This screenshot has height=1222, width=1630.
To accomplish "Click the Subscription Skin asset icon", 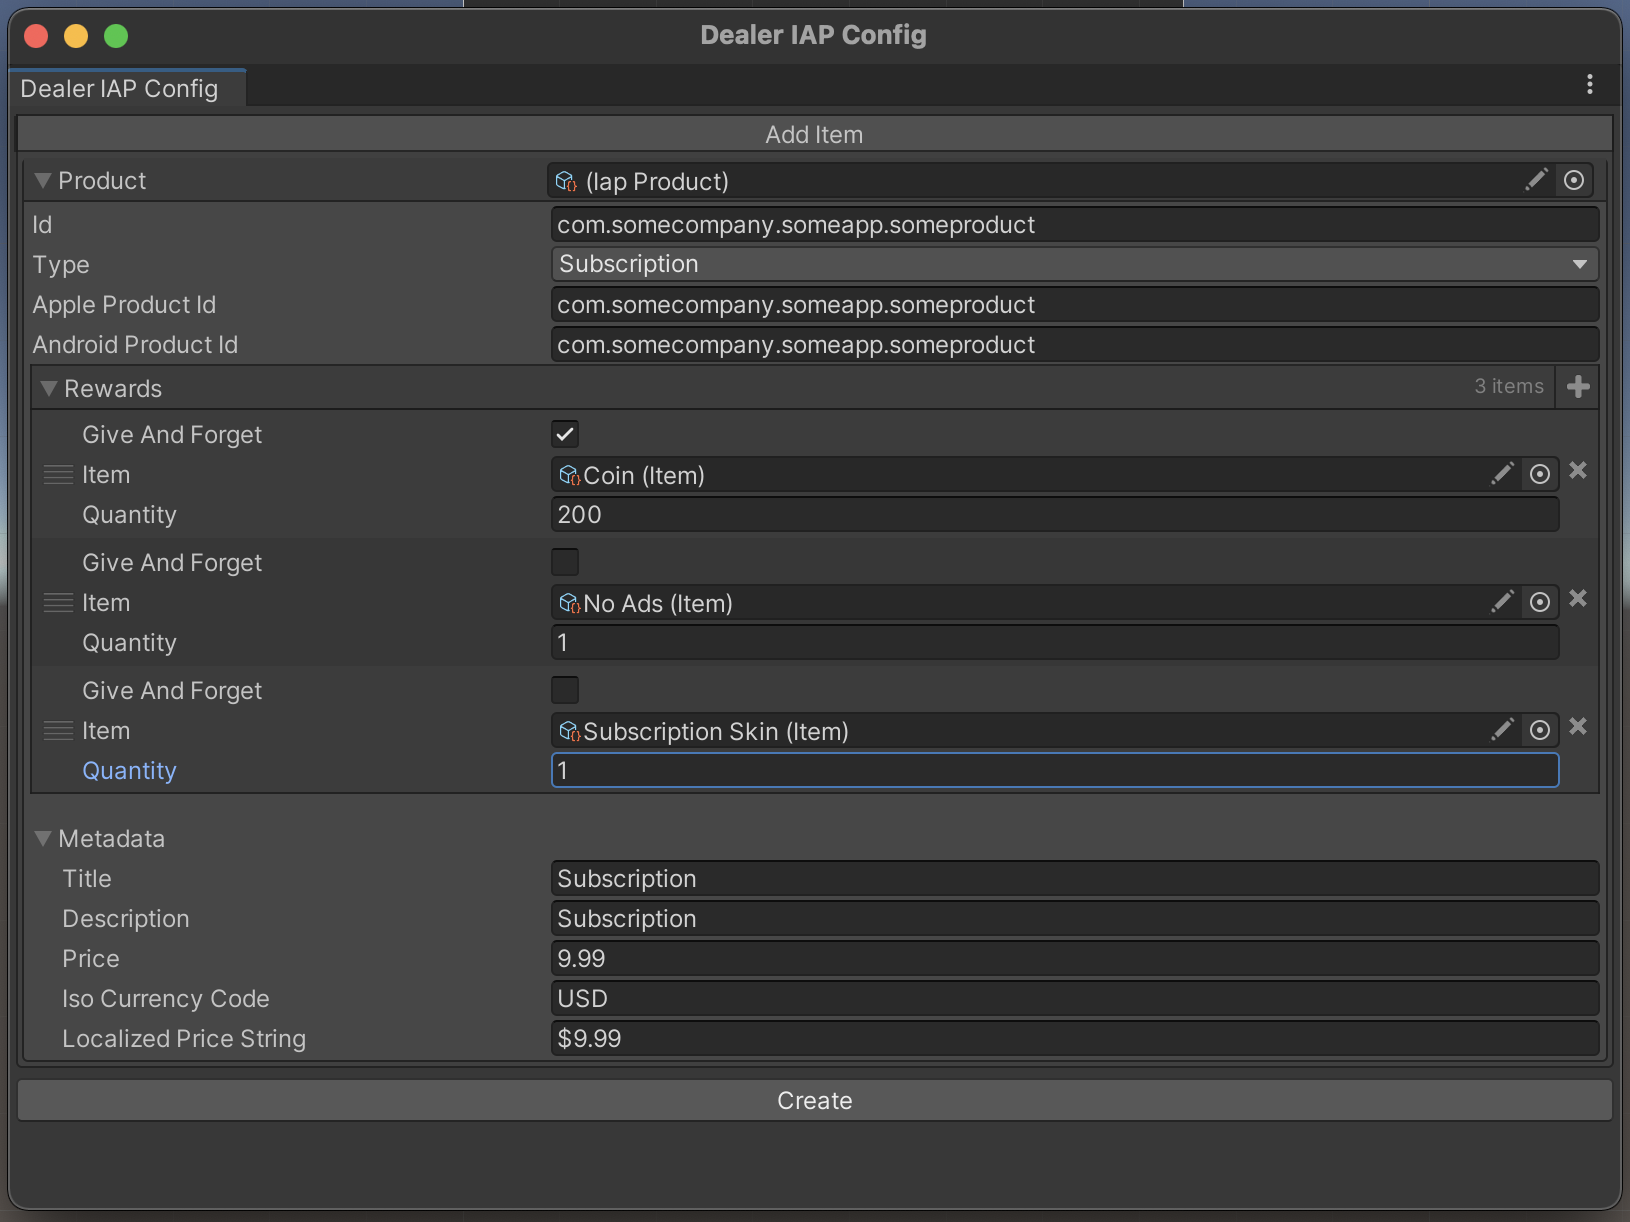I will coord(570,731).
